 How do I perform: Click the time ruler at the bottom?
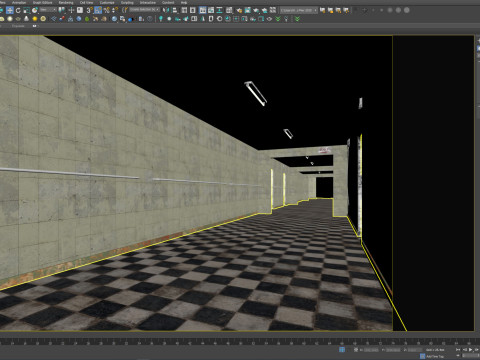[240, 341]
